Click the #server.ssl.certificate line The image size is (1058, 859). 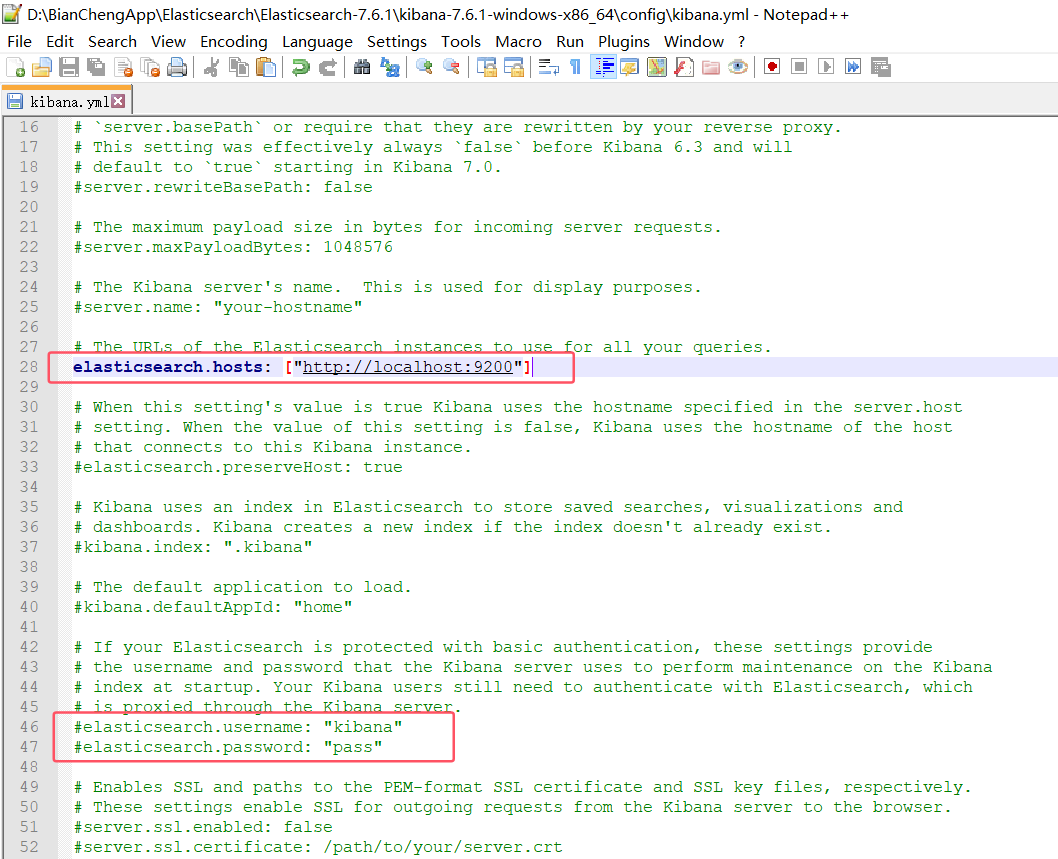[318, 847]
